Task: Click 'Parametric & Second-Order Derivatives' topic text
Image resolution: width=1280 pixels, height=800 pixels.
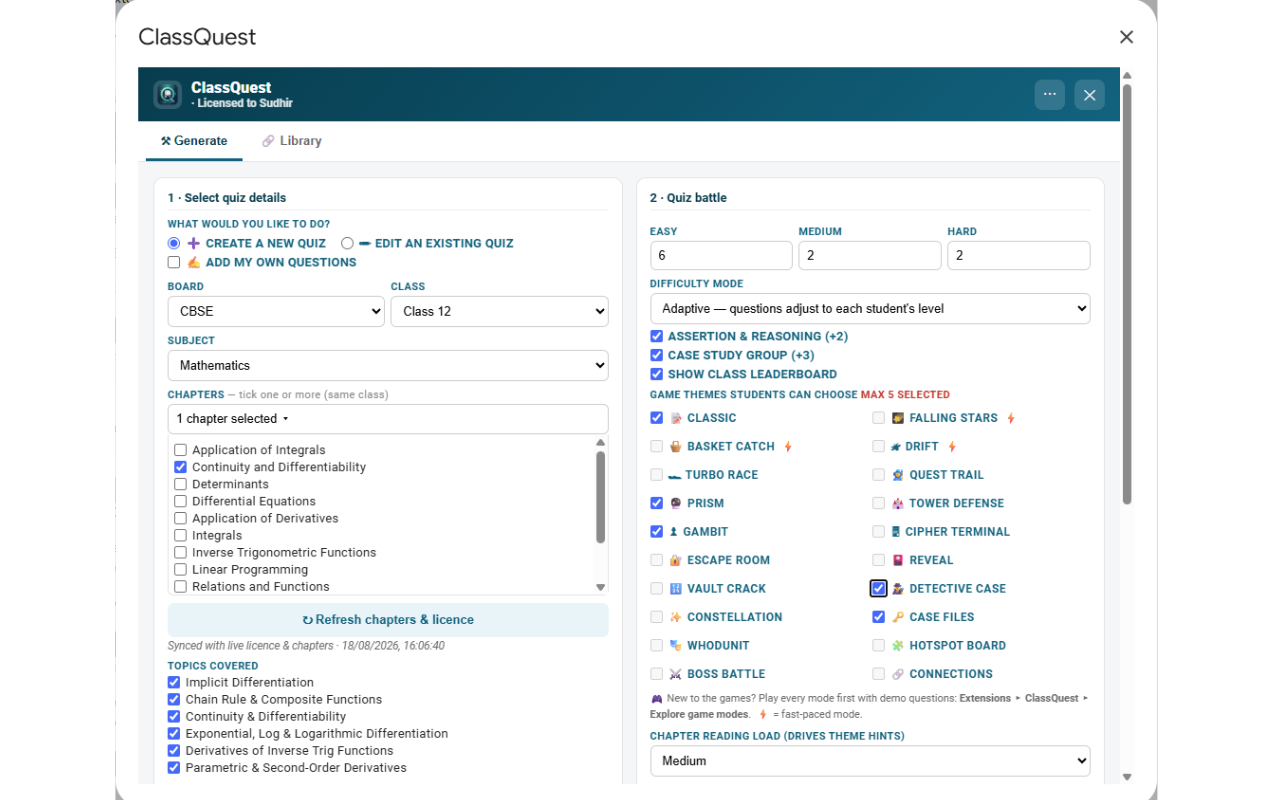Action: (x=296, y=768)
